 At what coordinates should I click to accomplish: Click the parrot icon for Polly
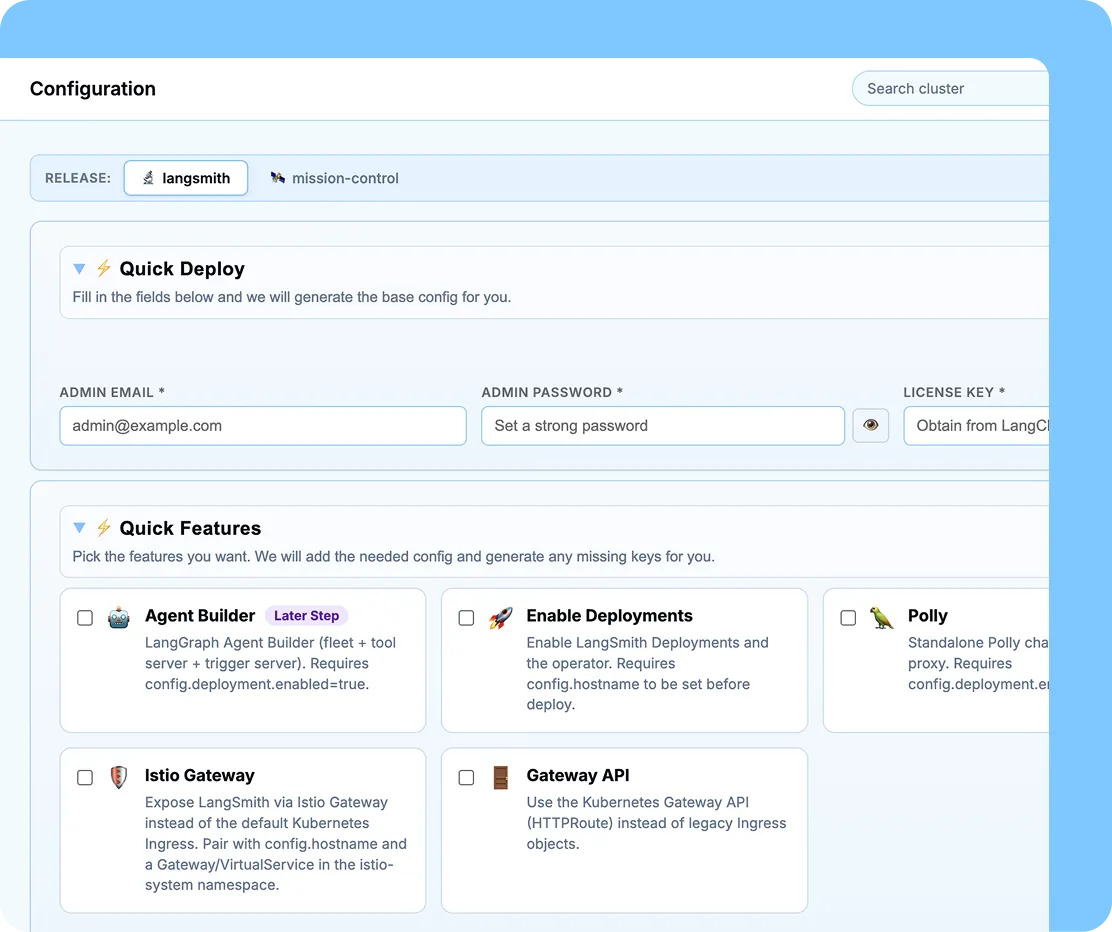(x=882, y=618)
